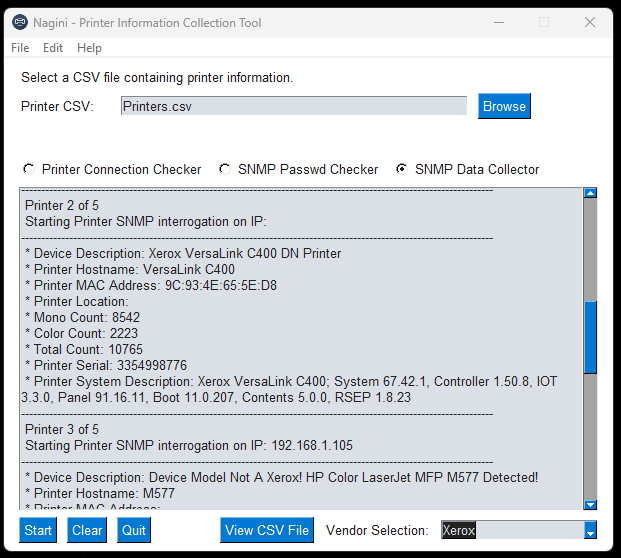This screenshot has height=558, width=621.
Task: Select SNMP Passwd Checker radio button
Action: coord(225,169)
